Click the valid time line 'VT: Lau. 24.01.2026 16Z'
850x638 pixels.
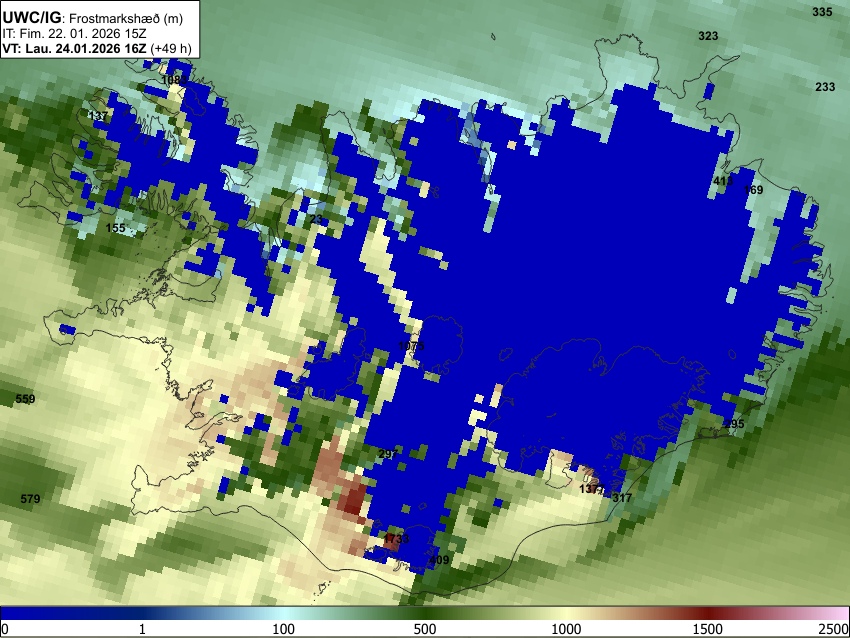[74, 48]
